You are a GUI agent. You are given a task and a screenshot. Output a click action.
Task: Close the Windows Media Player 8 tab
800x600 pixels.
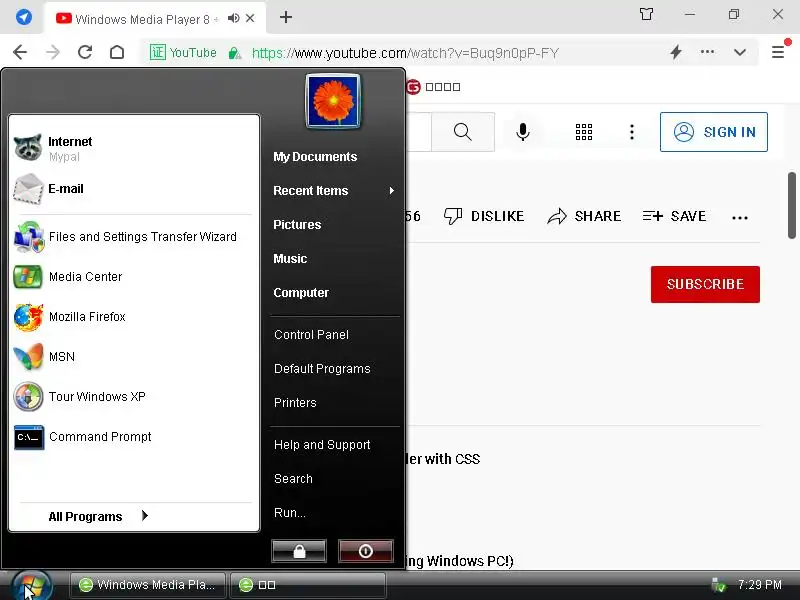(250, 18)
